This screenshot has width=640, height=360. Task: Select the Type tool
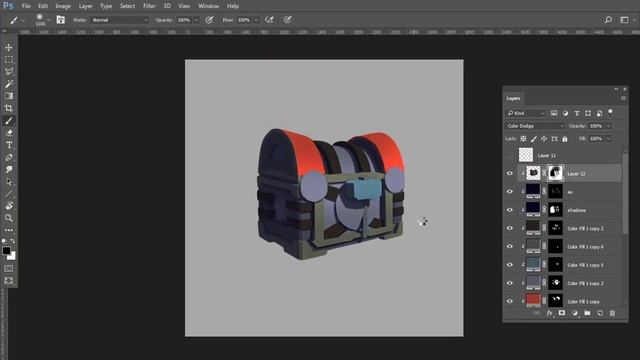[x=9, y=145]
